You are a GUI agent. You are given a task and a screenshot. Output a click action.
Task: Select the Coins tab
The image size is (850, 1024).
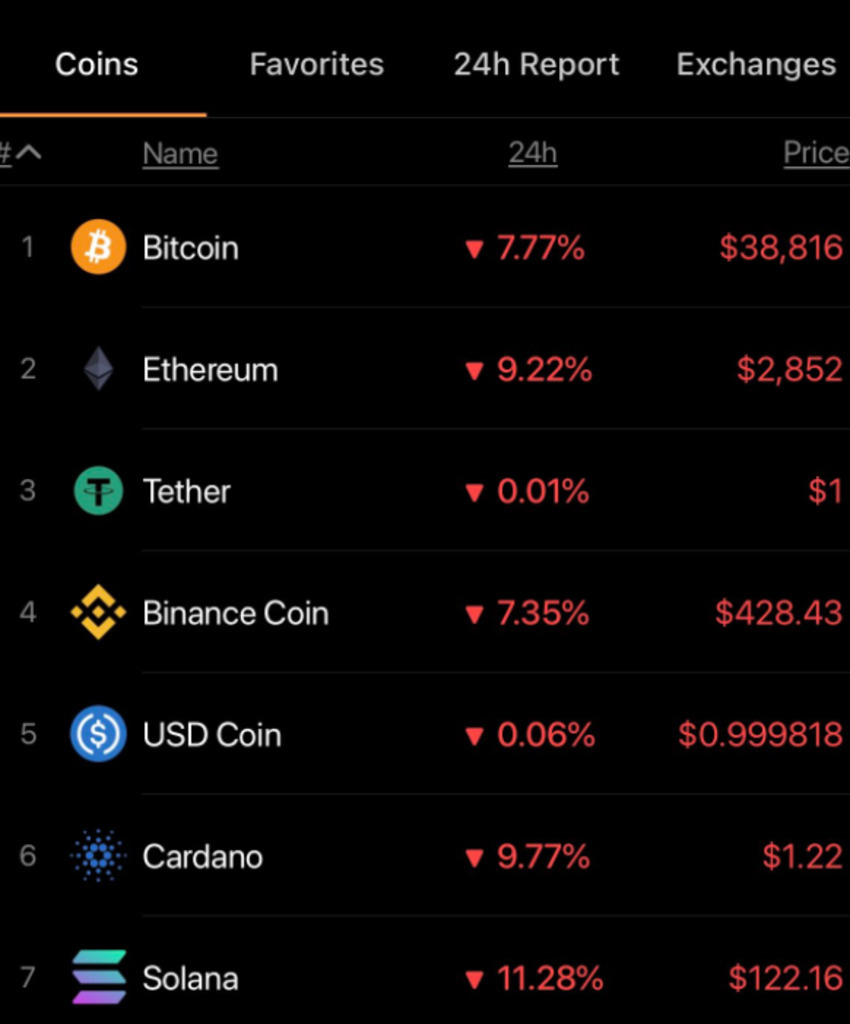pos(97,64)
